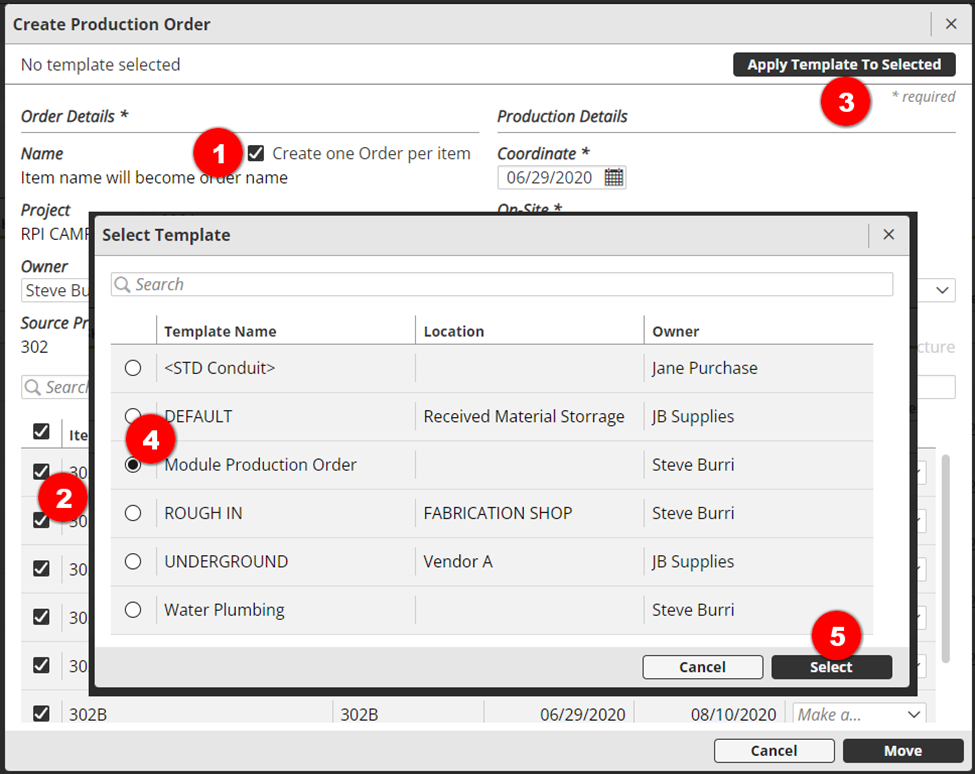Toggle the select-all items header checkbox

click(41, 431)
